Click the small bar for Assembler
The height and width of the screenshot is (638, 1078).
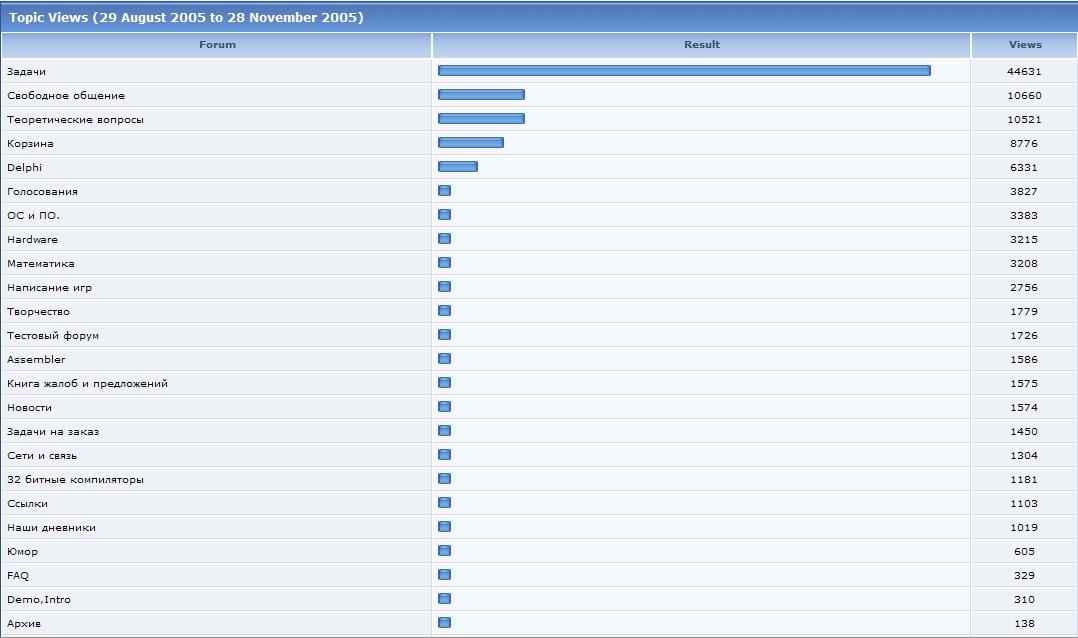coord(444,359)
